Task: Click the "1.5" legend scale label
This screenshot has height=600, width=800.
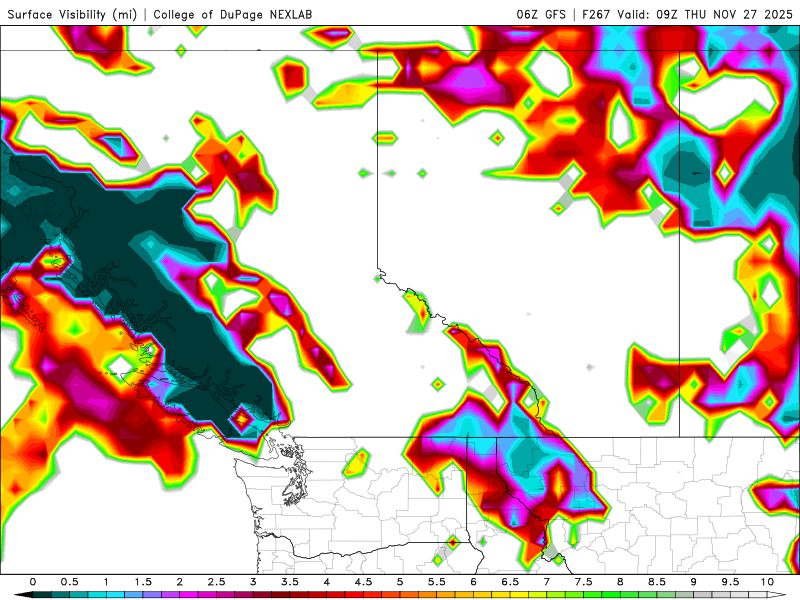Action: 143,582
